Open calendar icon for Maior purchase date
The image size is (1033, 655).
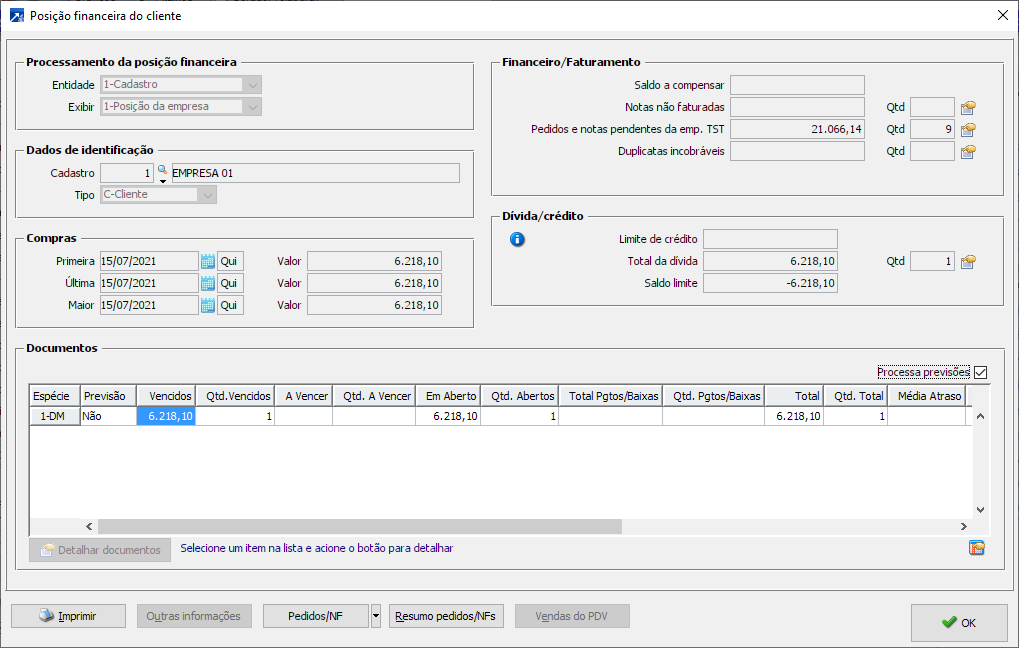[208, 306]
